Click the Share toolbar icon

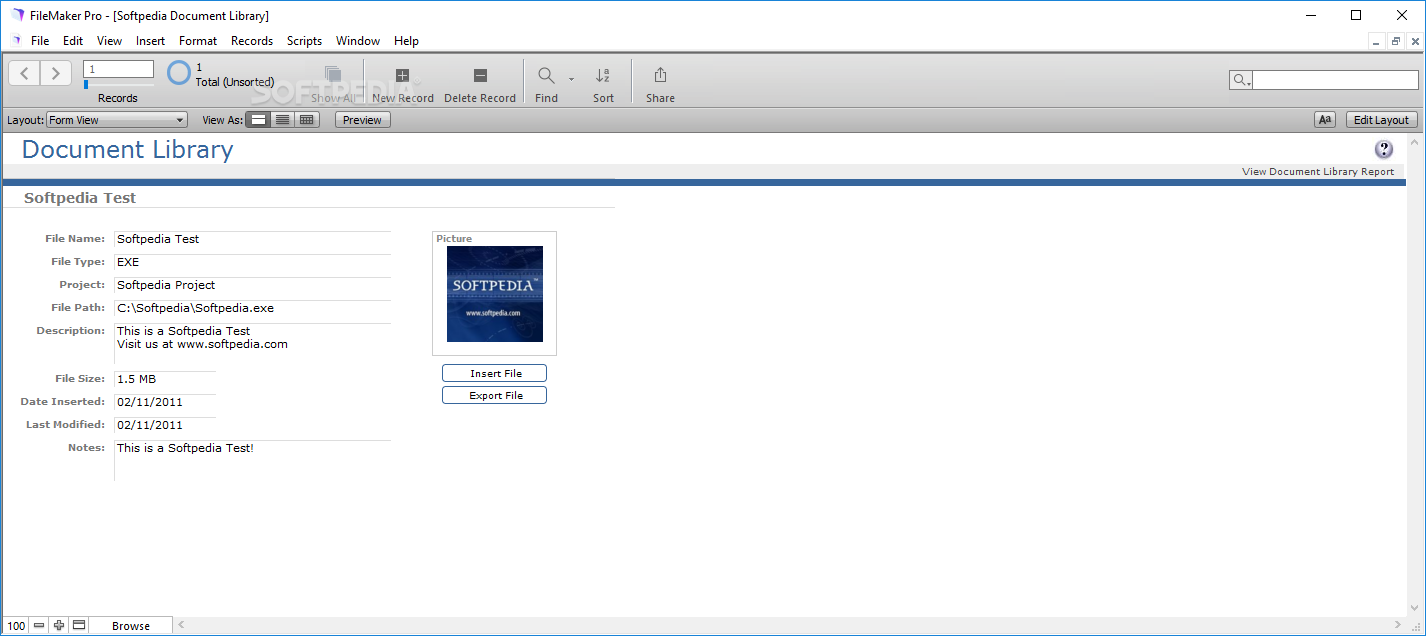point(660,75)
